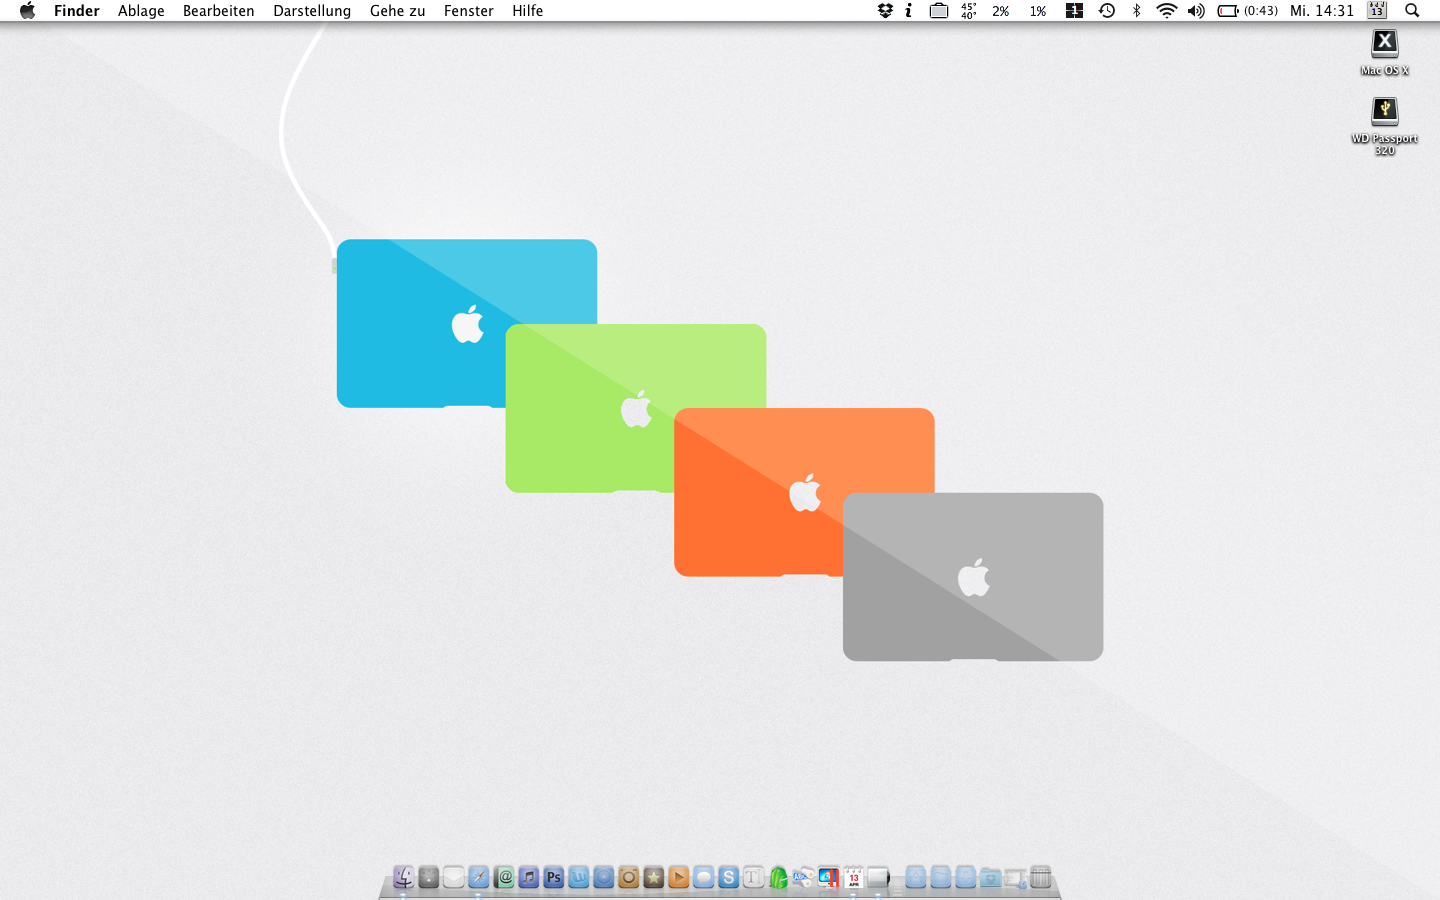Open the green bird icon in Dock
The image size is (1440, 900).
[778, 877]
